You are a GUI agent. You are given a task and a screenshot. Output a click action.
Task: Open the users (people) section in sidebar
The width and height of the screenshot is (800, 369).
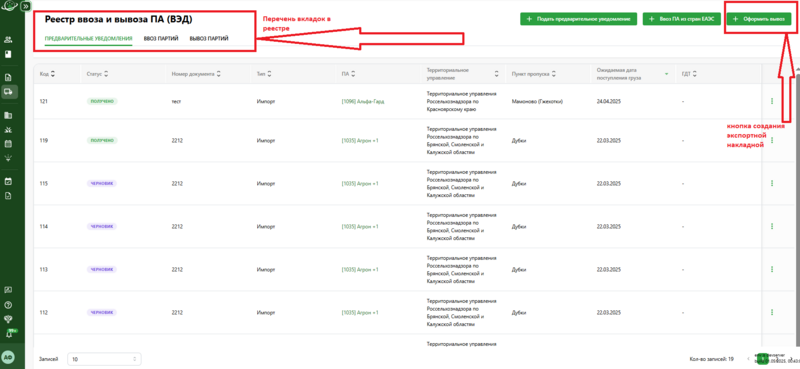(8, 40)
